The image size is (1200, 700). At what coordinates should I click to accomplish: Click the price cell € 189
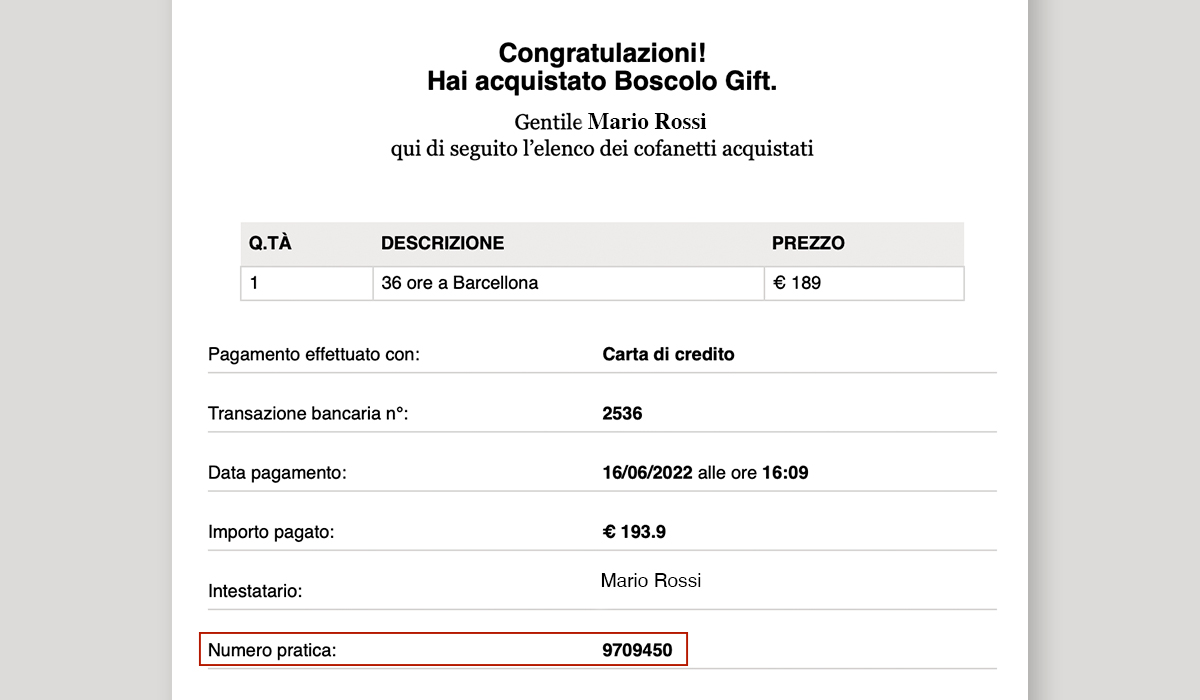864,283
